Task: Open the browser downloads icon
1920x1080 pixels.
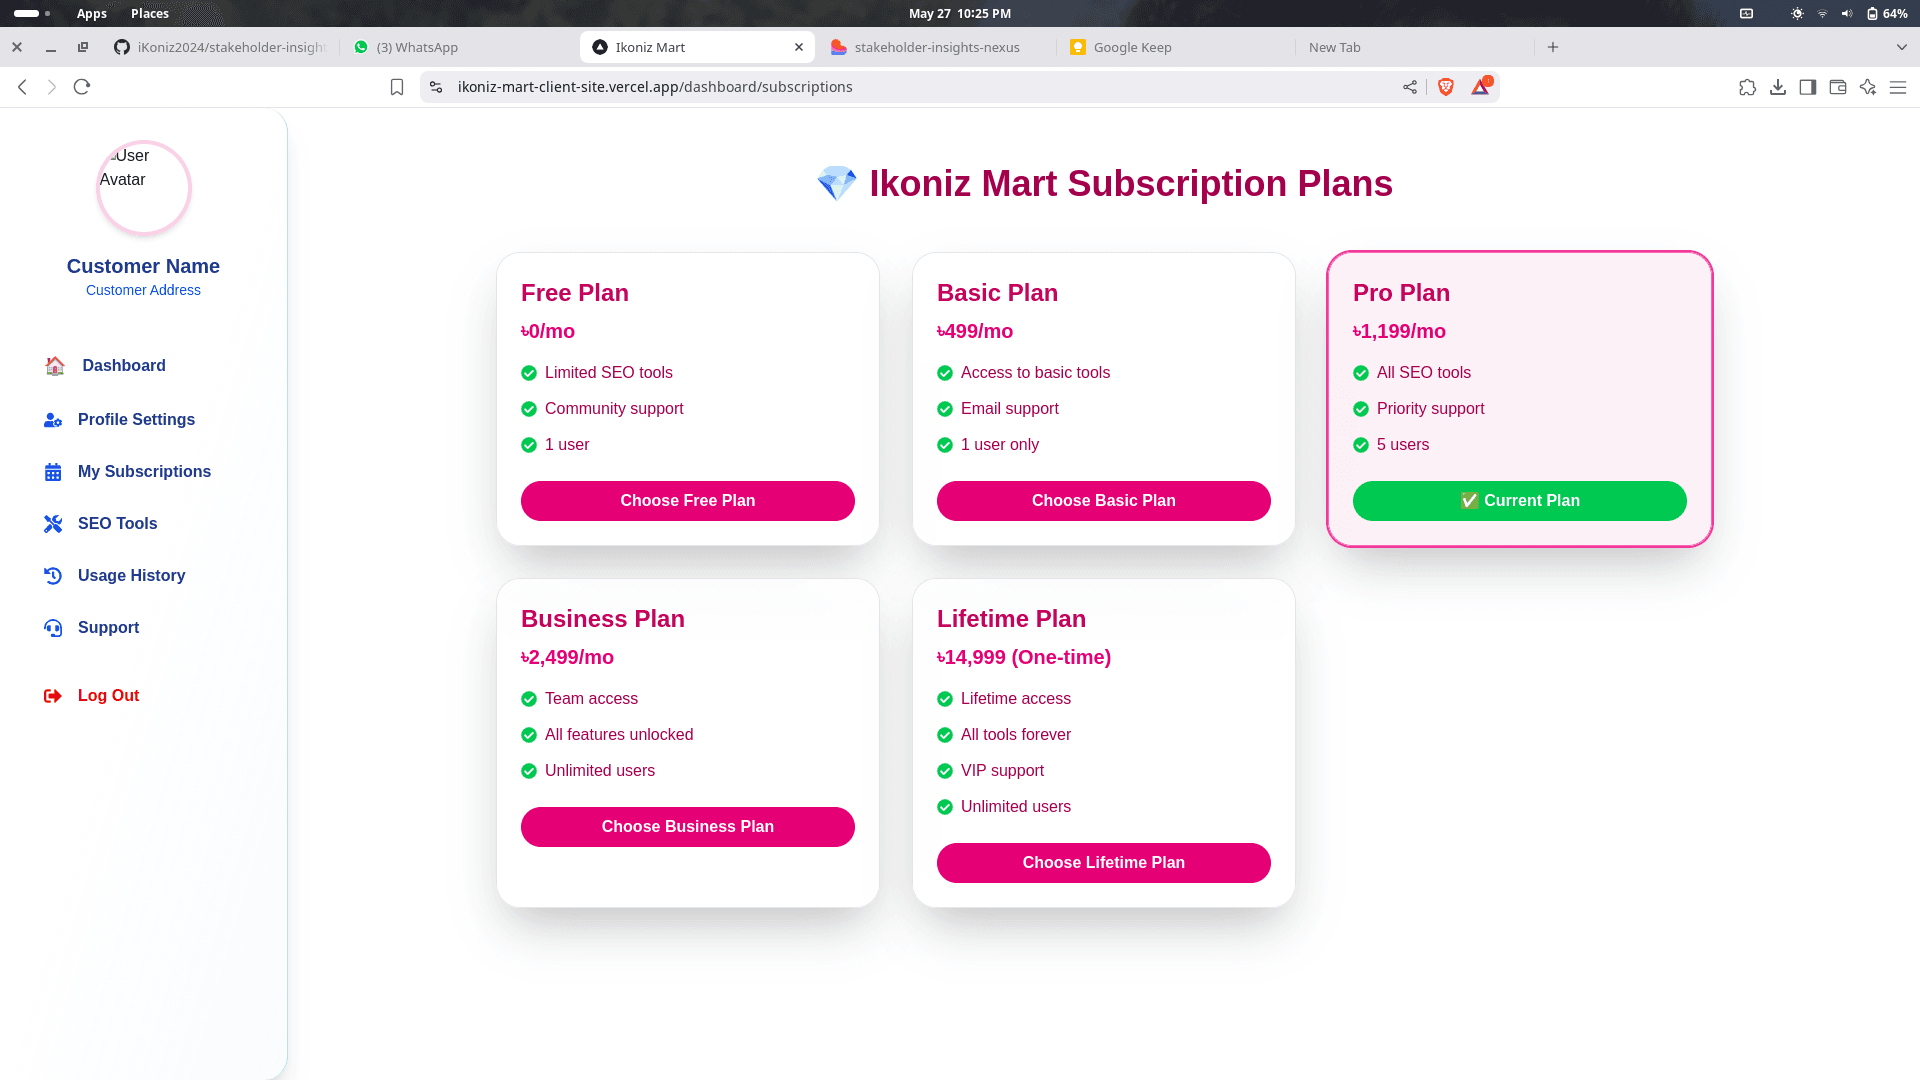Action: point(1778,87)
